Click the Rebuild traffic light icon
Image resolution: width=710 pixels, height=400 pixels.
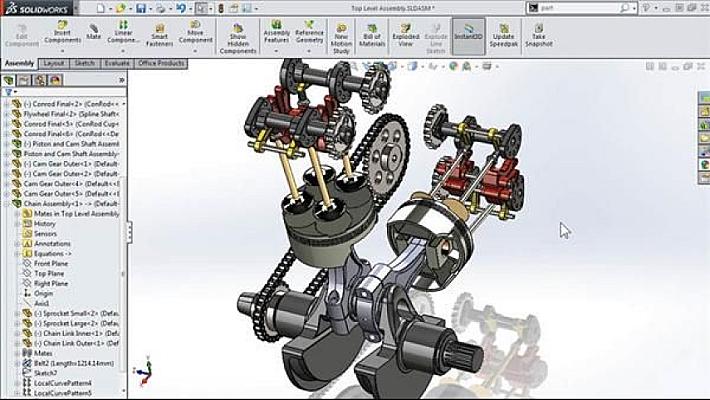[221, 8]
